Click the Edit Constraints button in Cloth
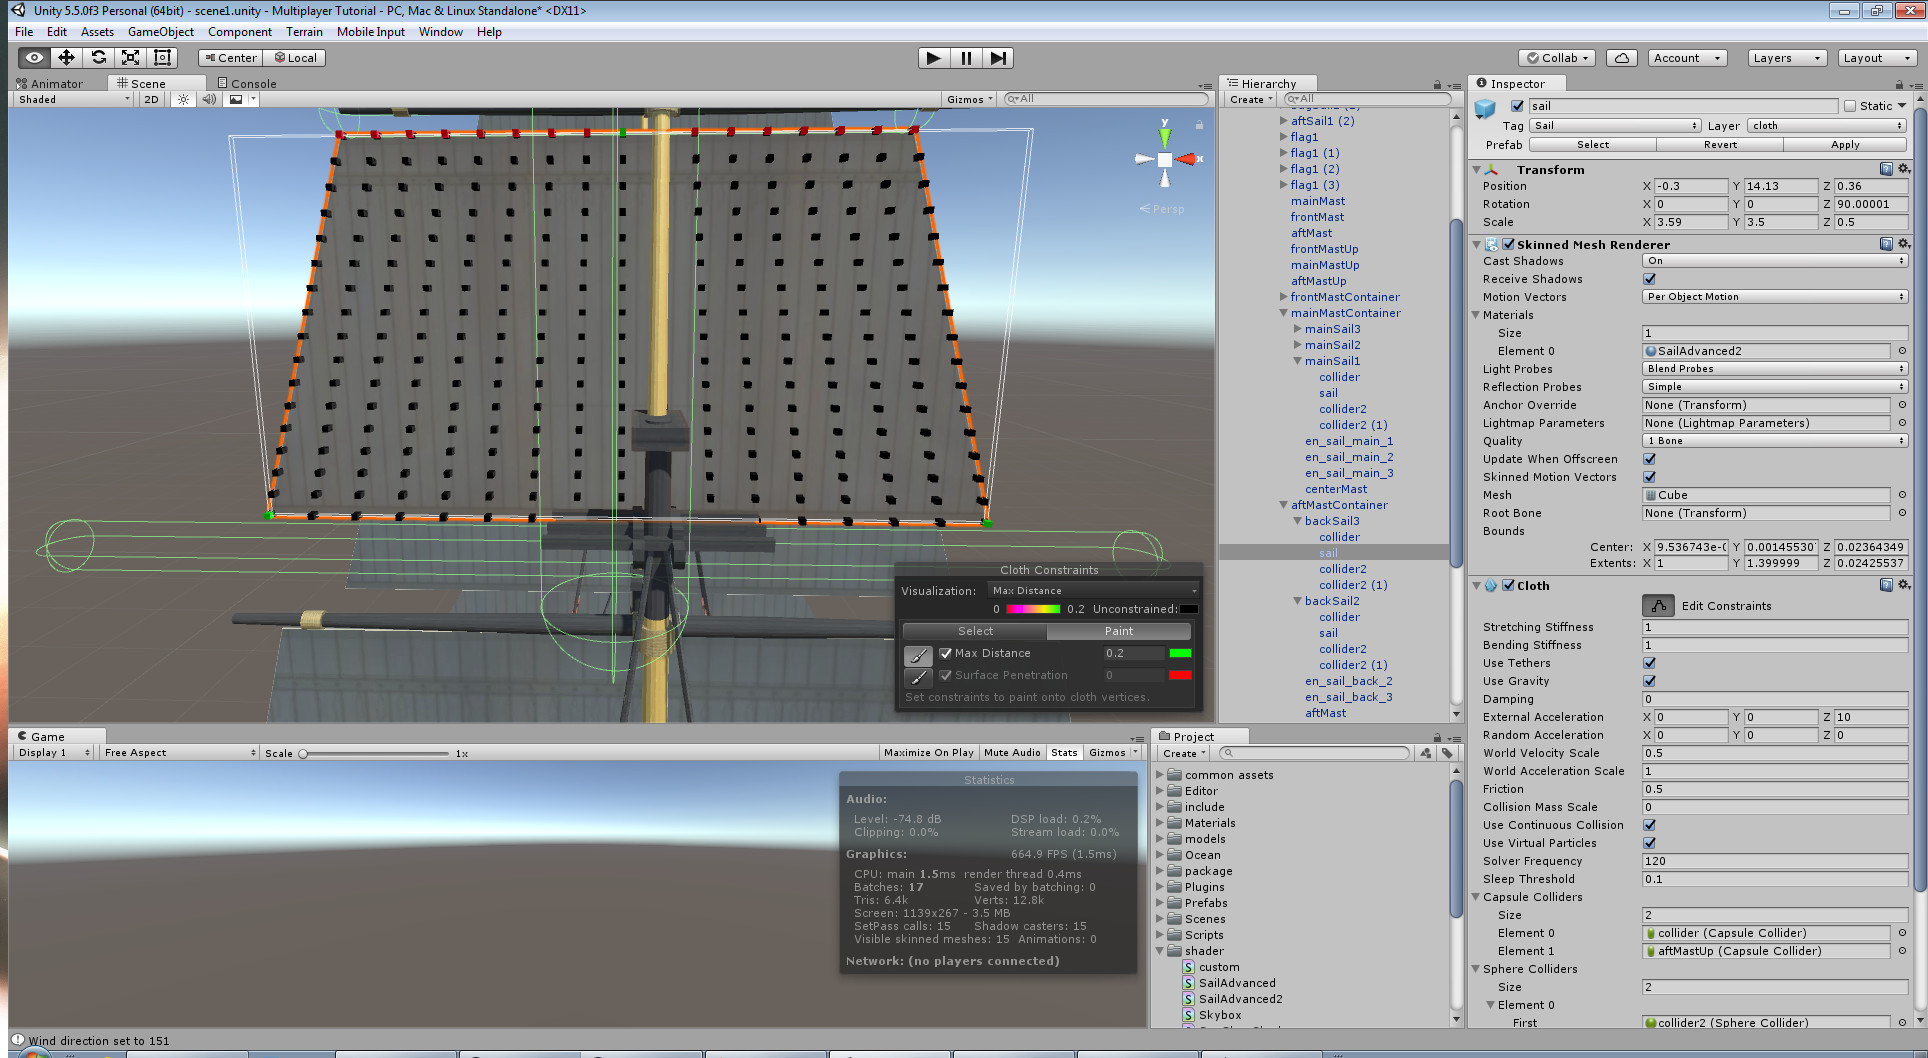Image resolution: width=1928 pixels, height=1058 pixels. point(1658,605)
